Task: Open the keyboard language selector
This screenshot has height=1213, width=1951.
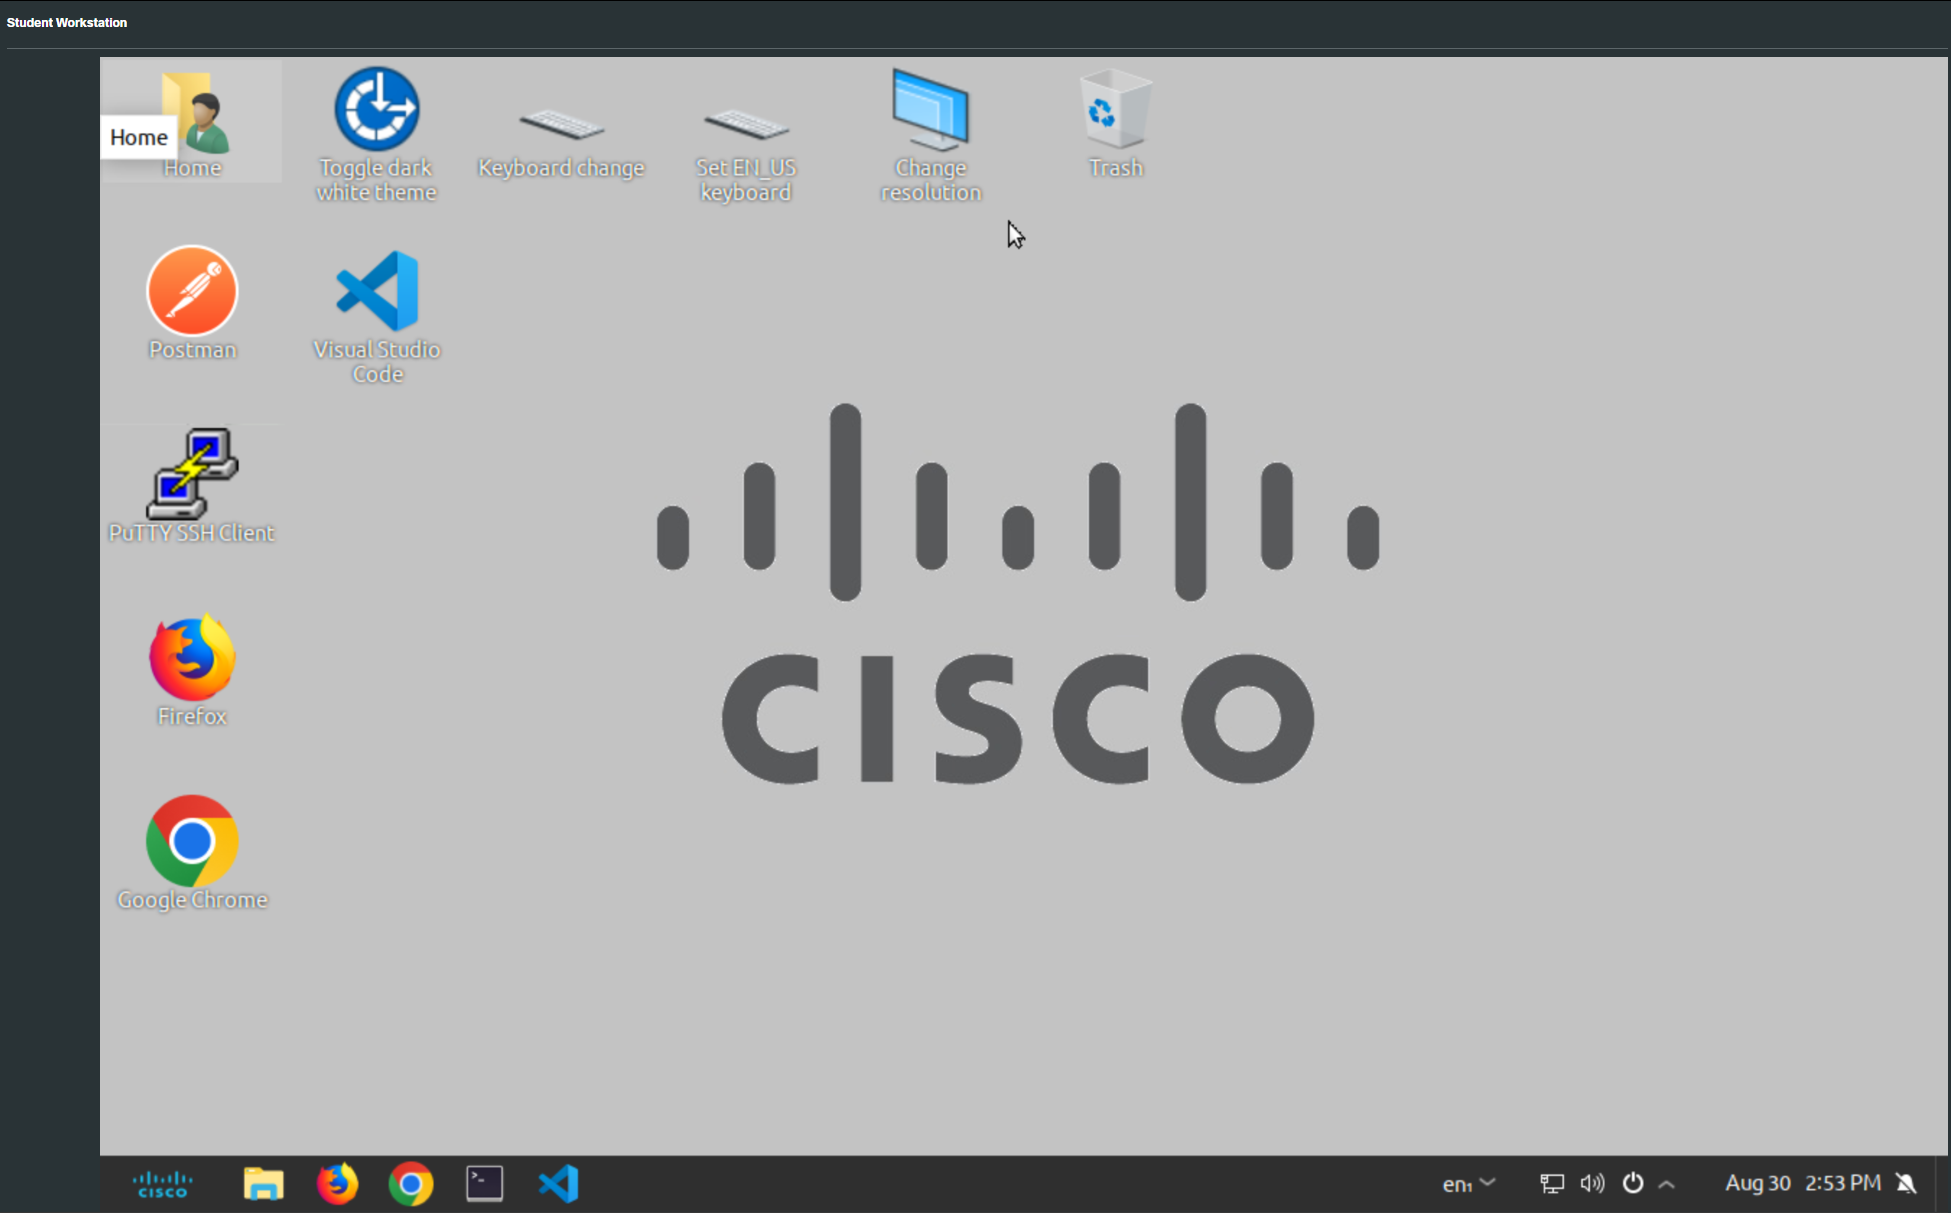Action: (1468, 1184)
